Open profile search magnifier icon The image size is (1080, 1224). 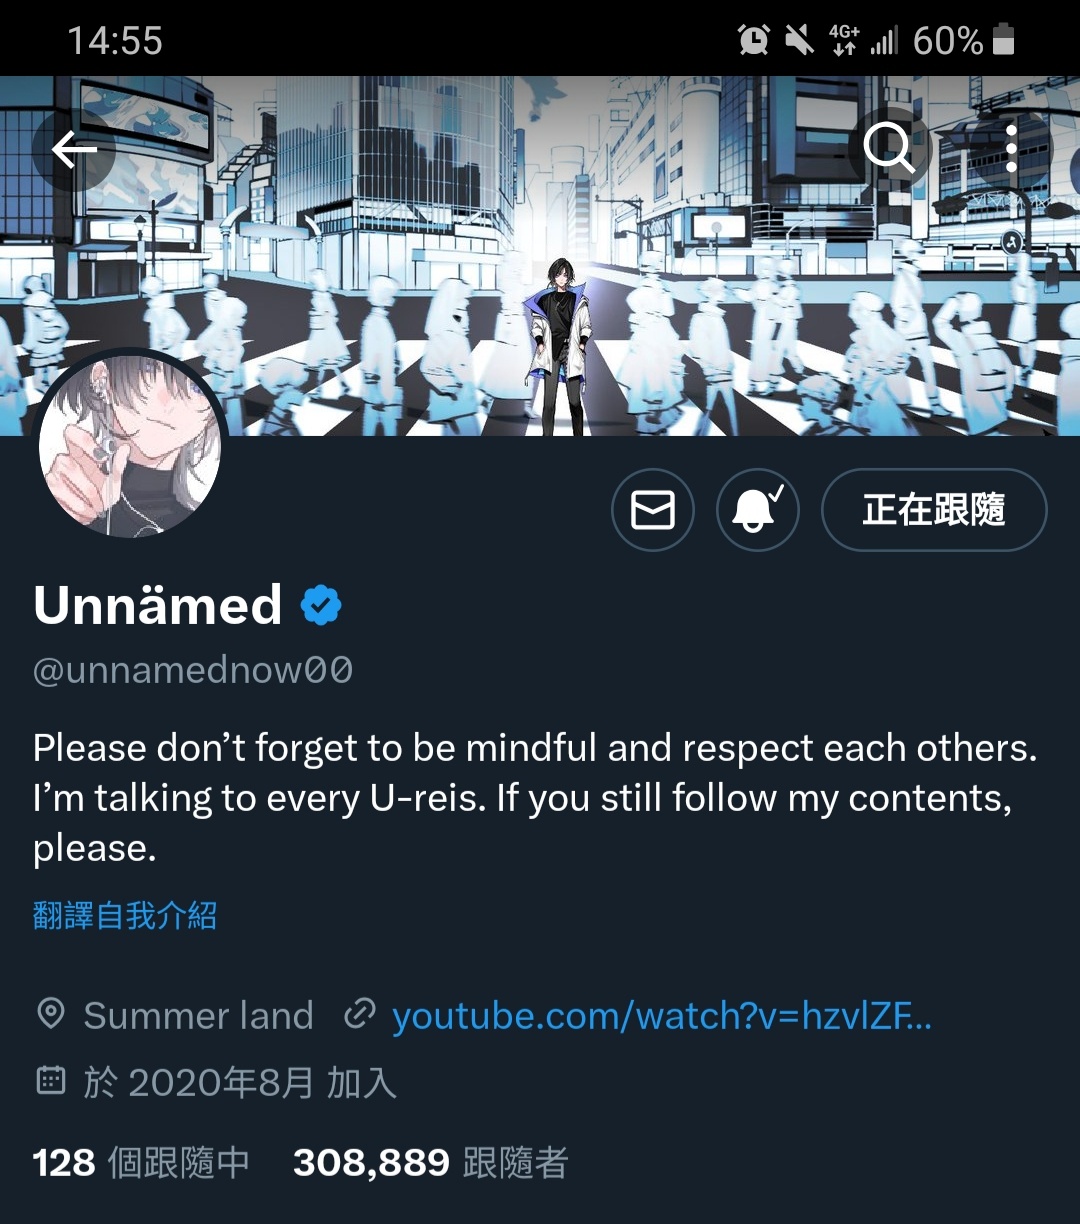pos(889,149)
